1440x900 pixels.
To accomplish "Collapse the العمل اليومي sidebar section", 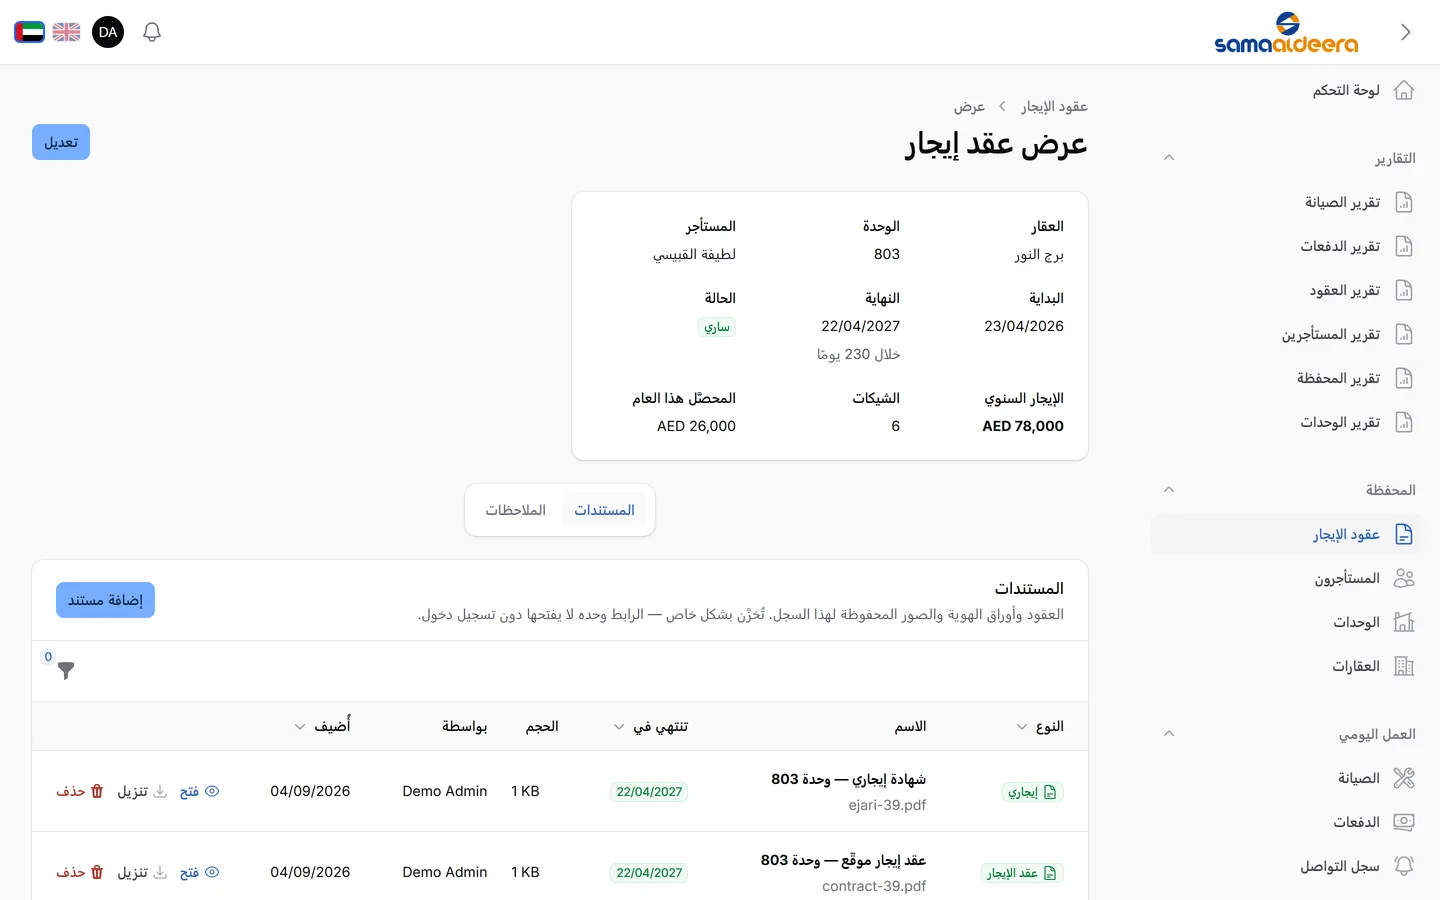I will [1169, 734].
